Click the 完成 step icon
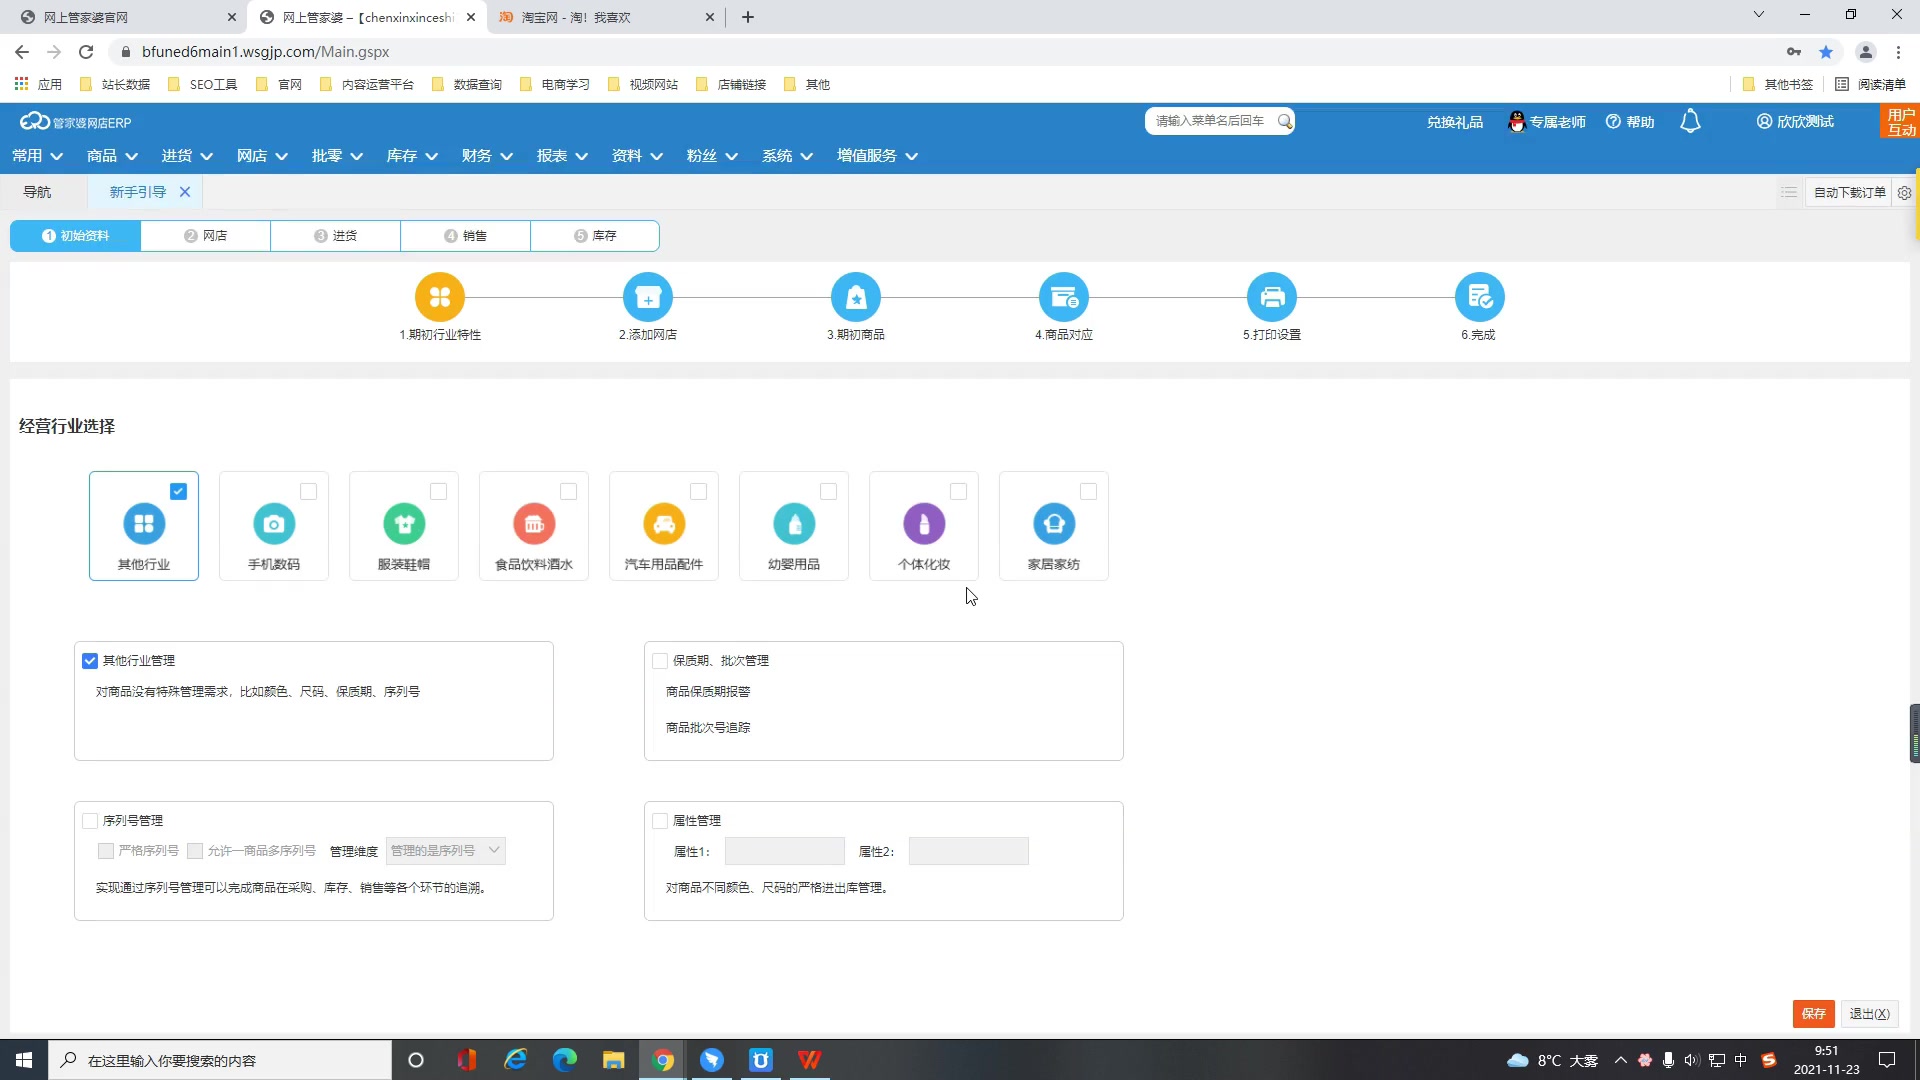The image size is (1920, 1080). pos(1480,297)
